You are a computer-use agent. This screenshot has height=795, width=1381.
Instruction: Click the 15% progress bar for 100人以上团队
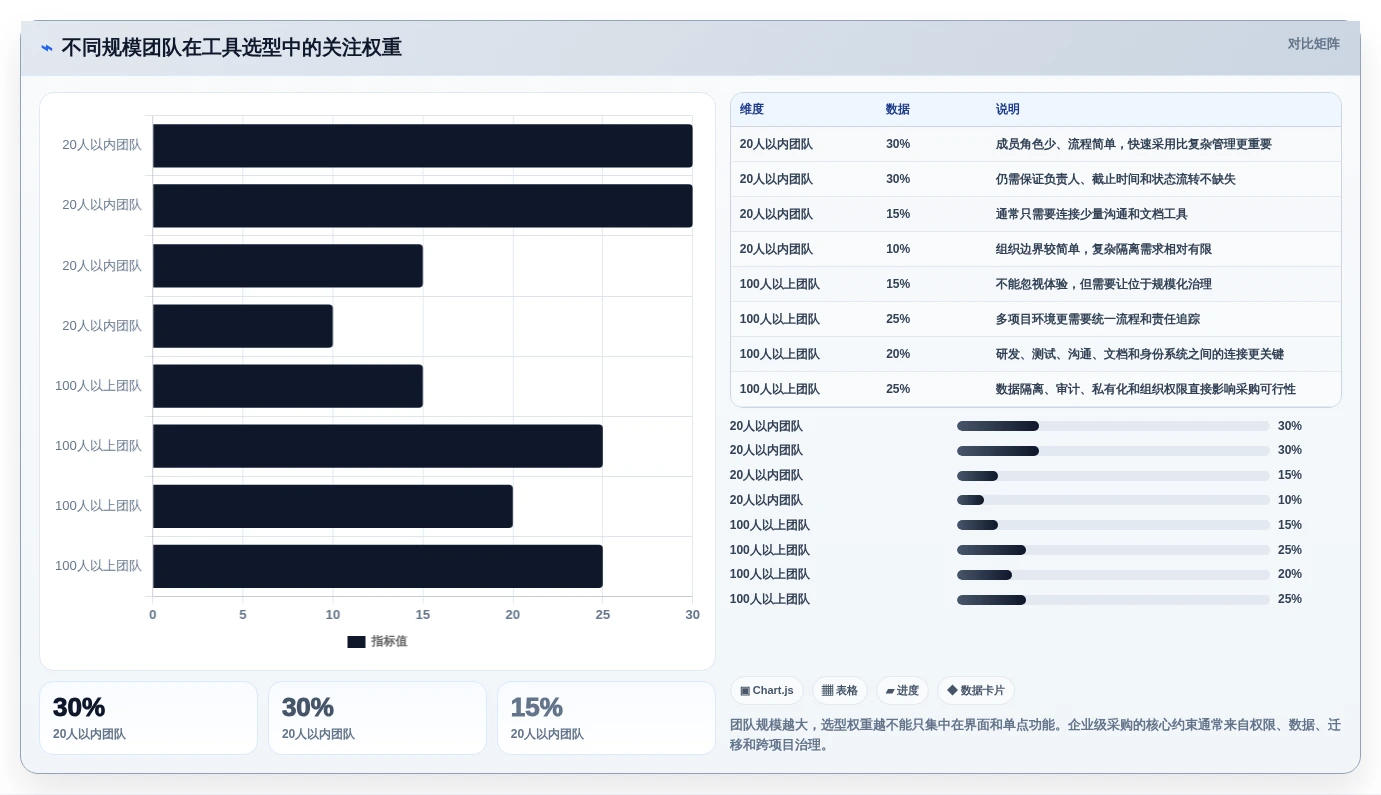[x=1113, y=525]
